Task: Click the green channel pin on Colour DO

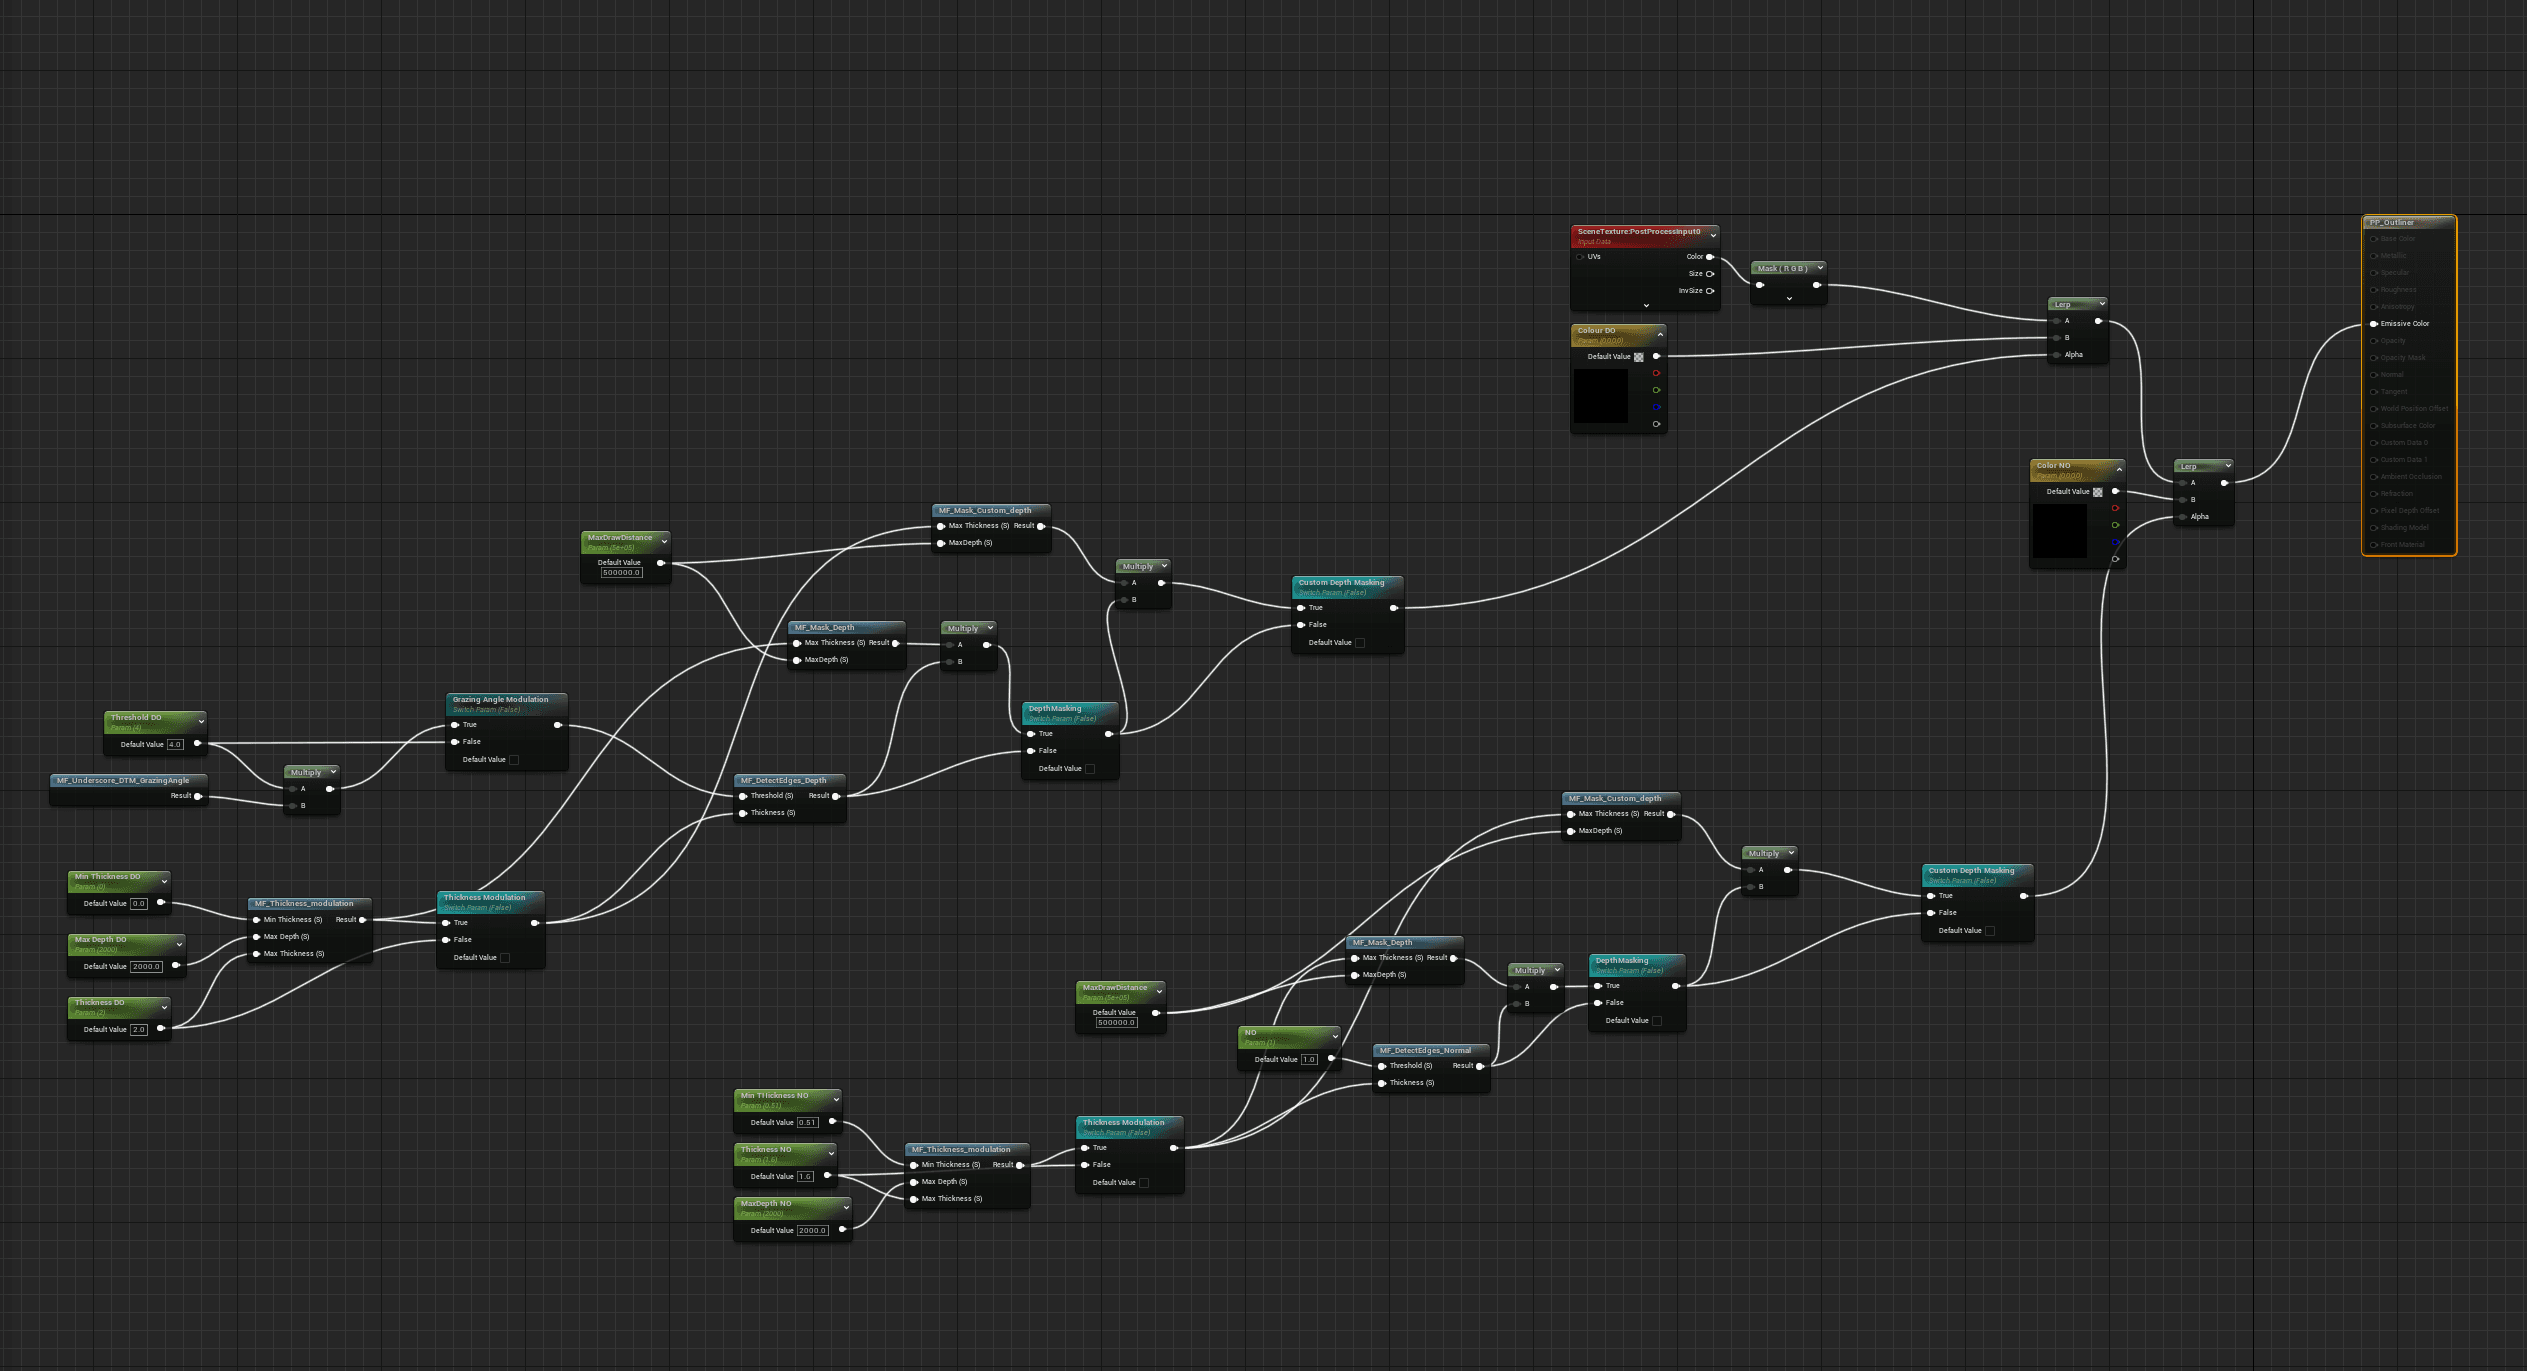Action: coord(1657,390)
